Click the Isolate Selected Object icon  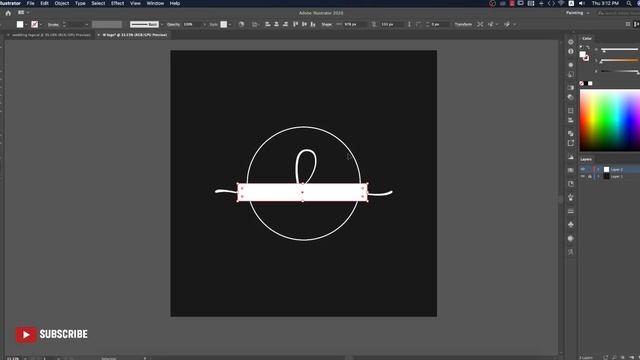480,24
